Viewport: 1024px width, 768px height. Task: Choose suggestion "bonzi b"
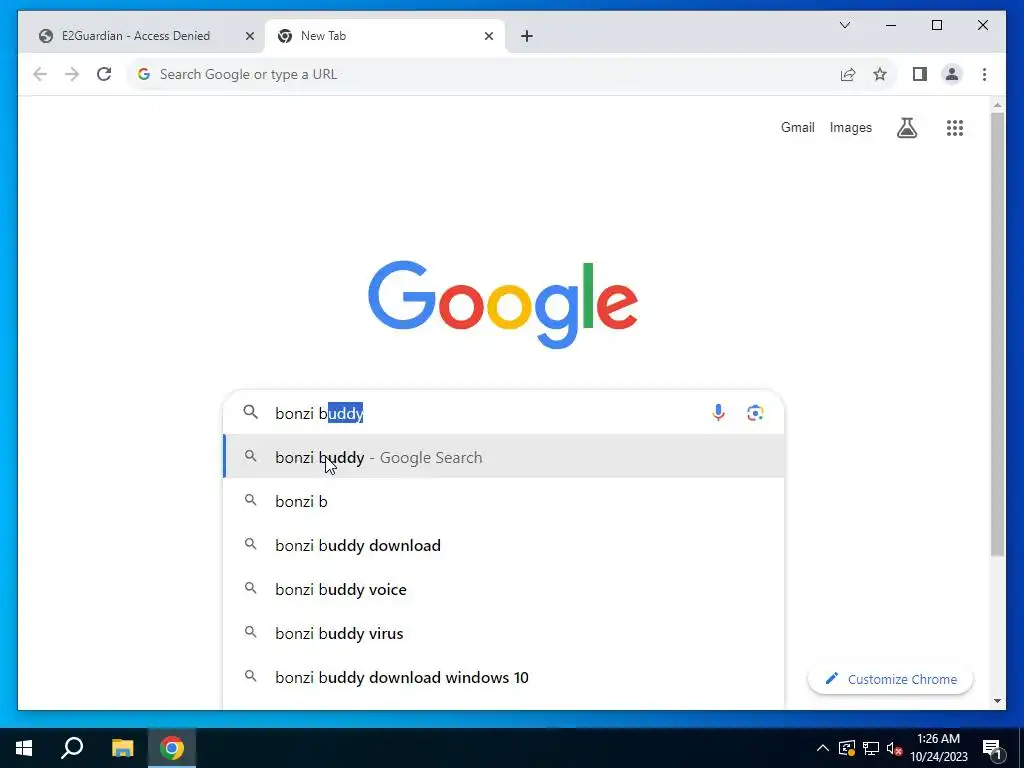[x=504, y=502]
